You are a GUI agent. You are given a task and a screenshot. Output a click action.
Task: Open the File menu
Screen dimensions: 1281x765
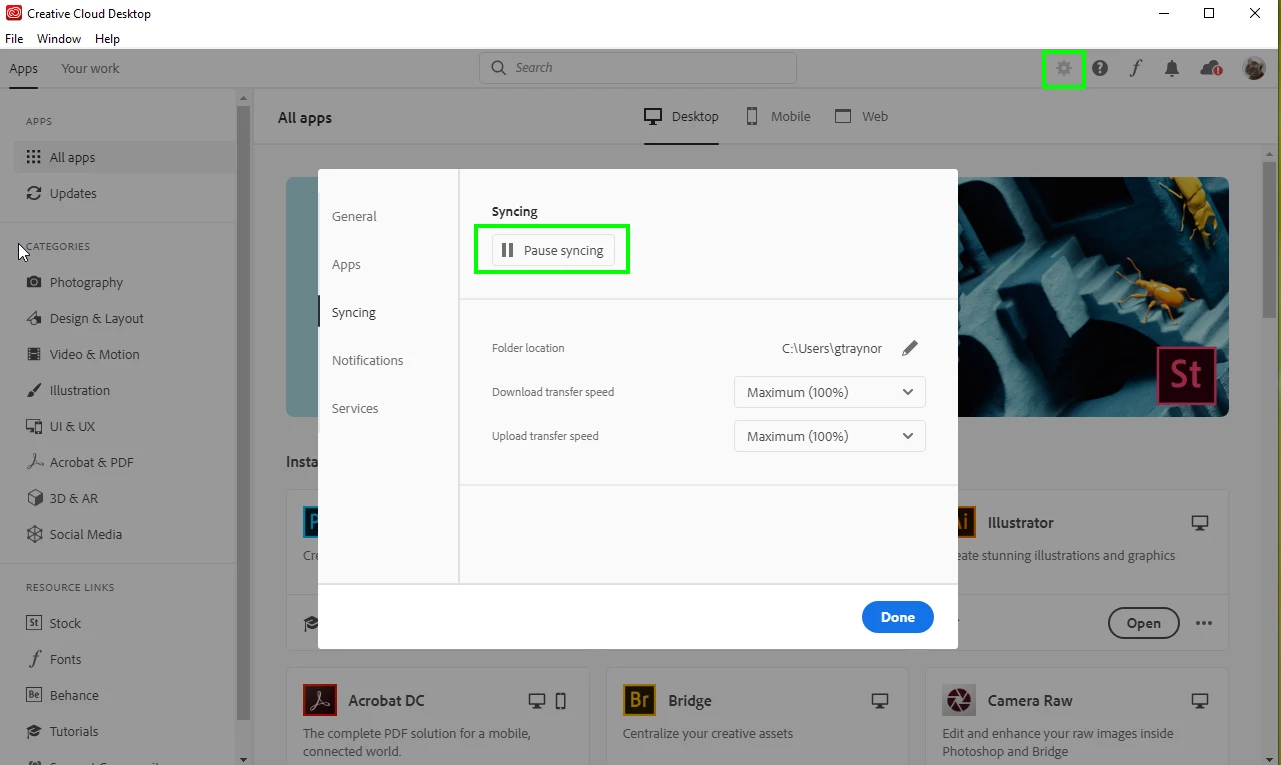[x=14, y=39]
